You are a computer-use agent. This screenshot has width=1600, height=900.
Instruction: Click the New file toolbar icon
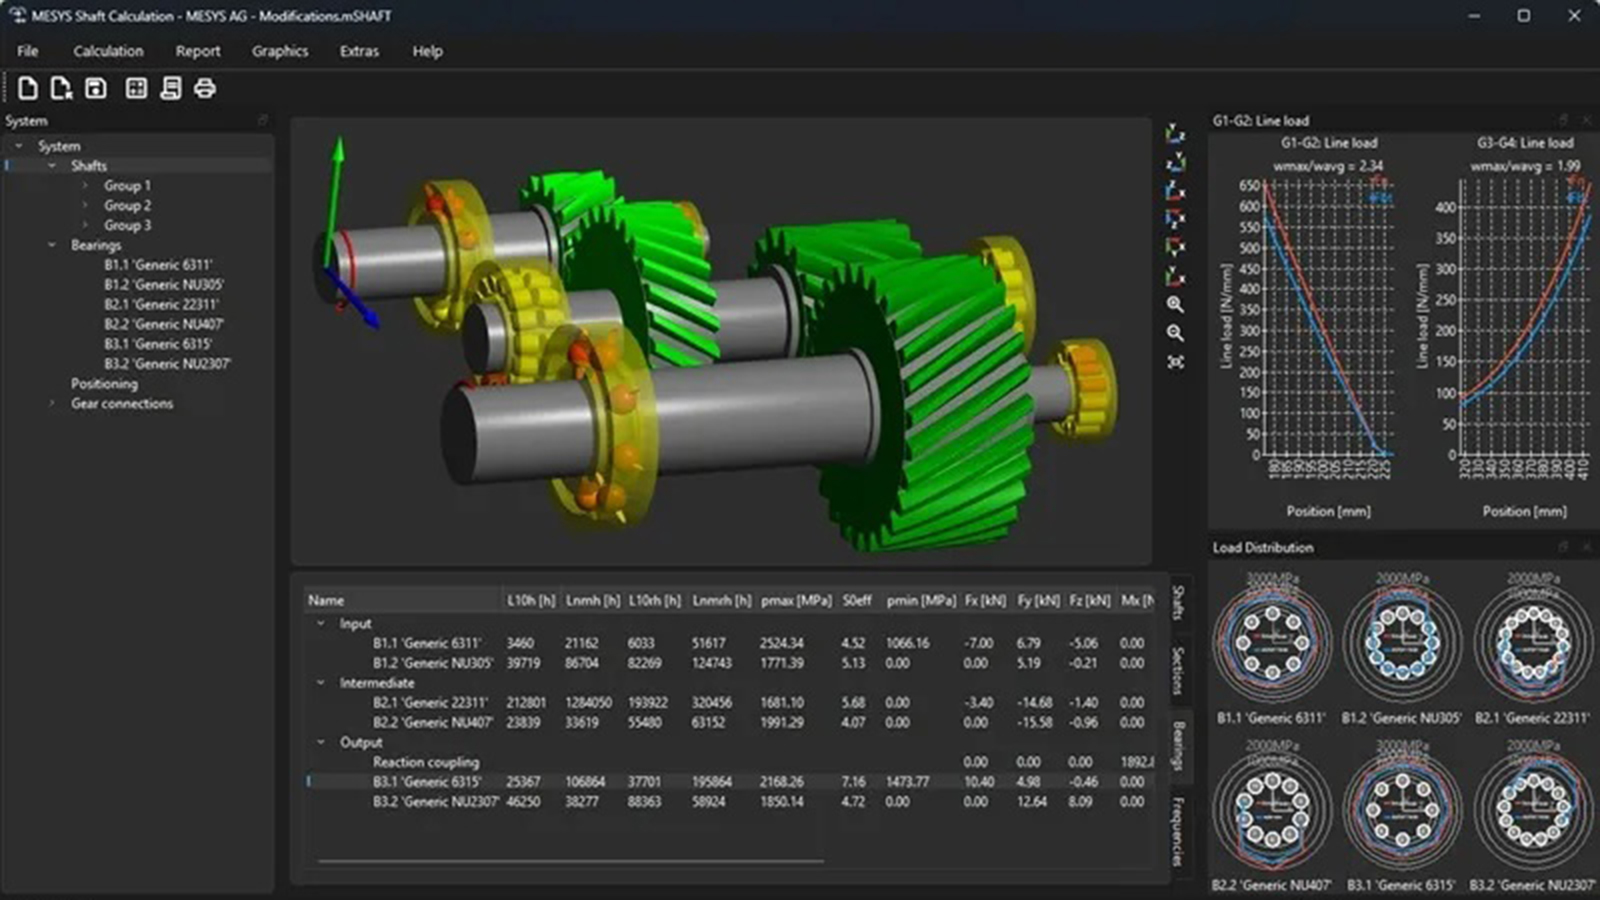pyautogui.click(x=28, y=89)
